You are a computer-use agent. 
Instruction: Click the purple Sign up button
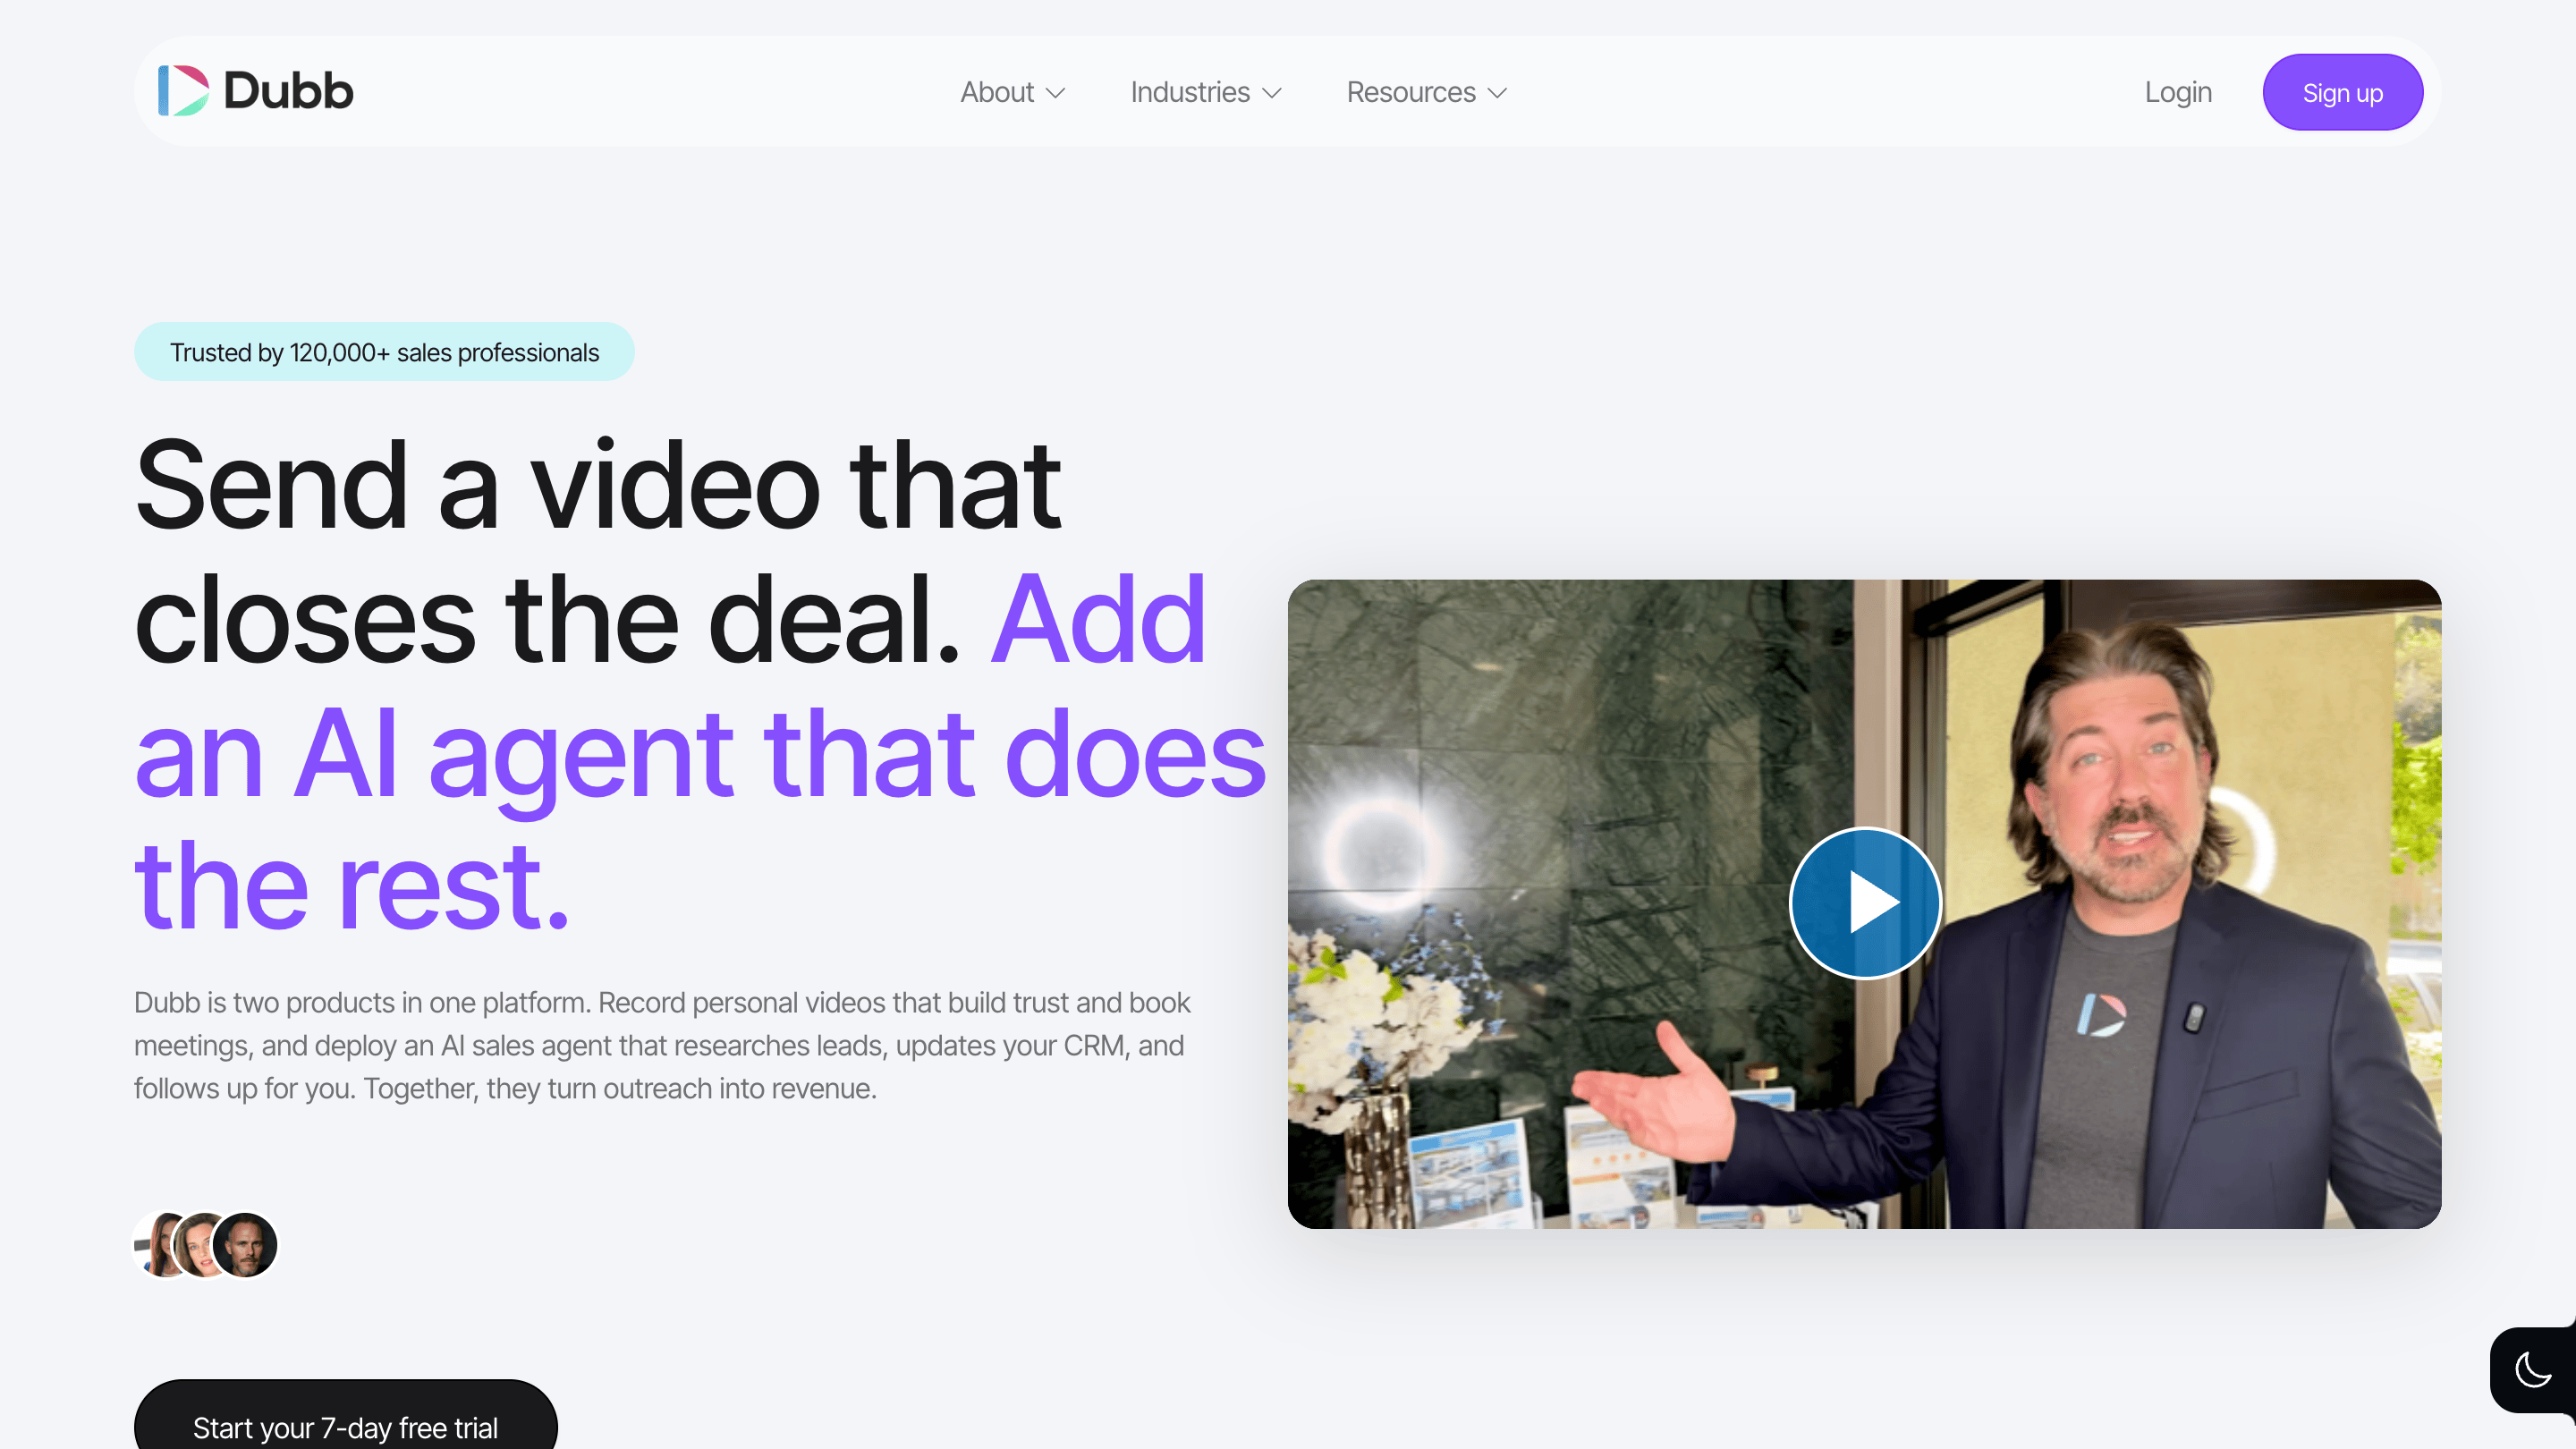pos(2342,92)
